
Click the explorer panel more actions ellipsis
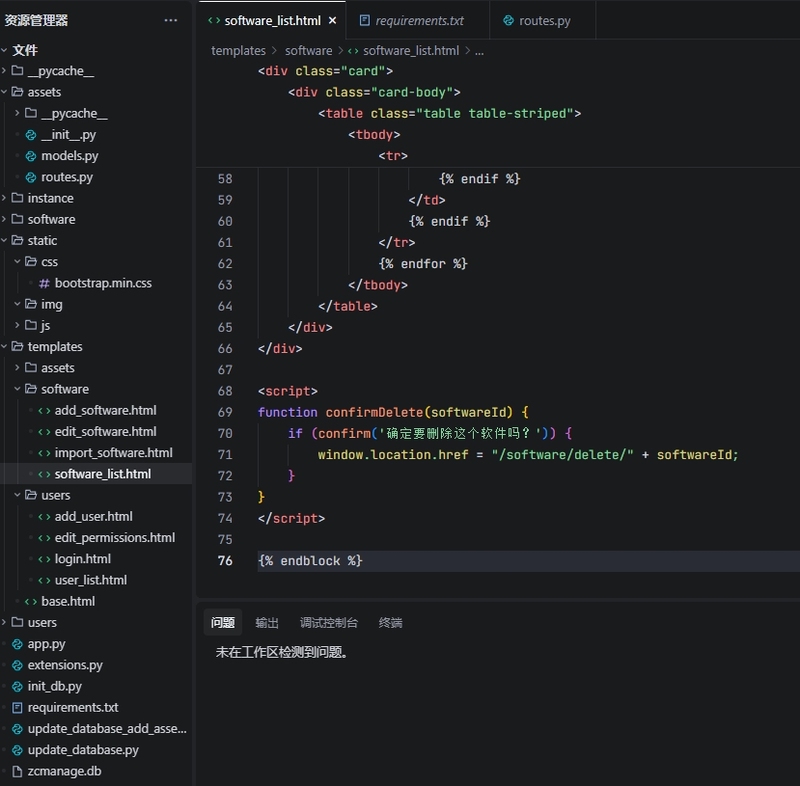pos(171,20)
